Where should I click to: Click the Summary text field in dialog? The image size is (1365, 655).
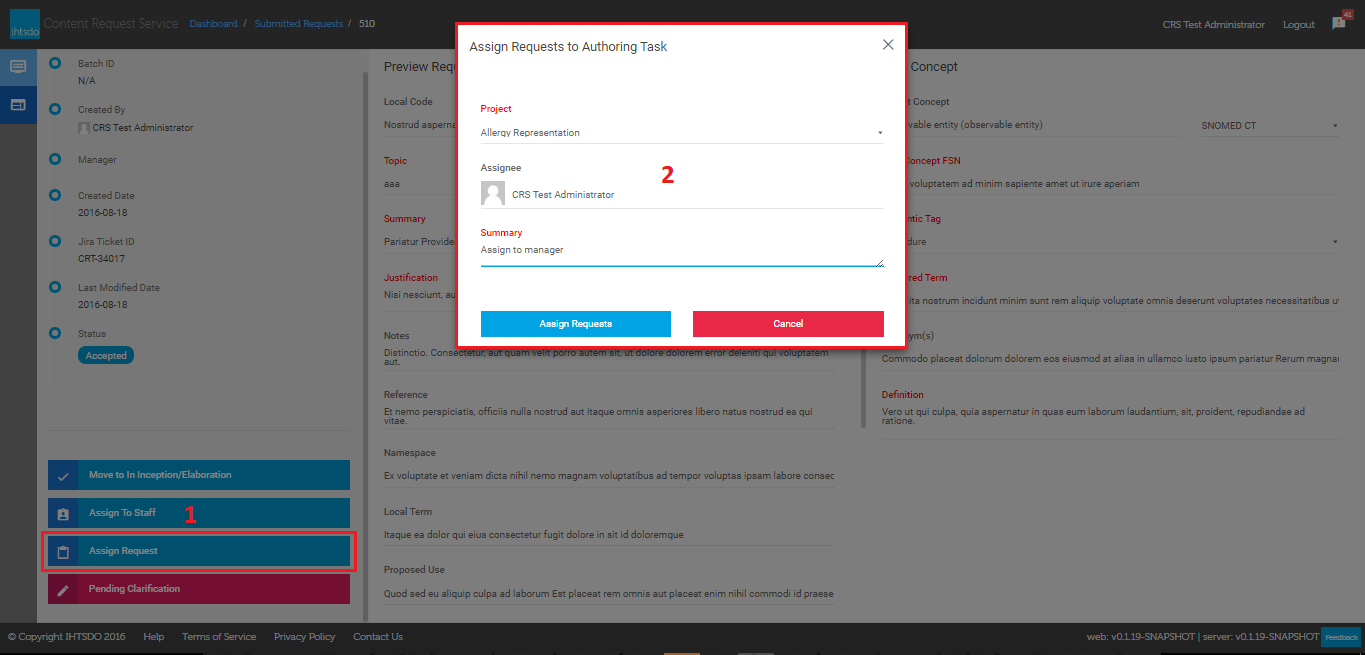tap(681, 251)
